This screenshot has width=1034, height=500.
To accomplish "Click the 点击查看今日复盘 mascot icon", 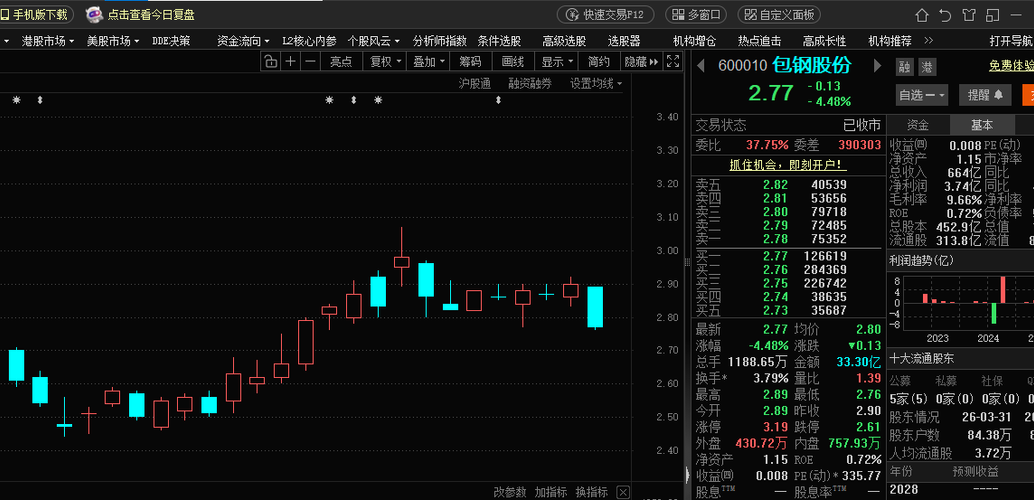I will [x=95, y=14].
